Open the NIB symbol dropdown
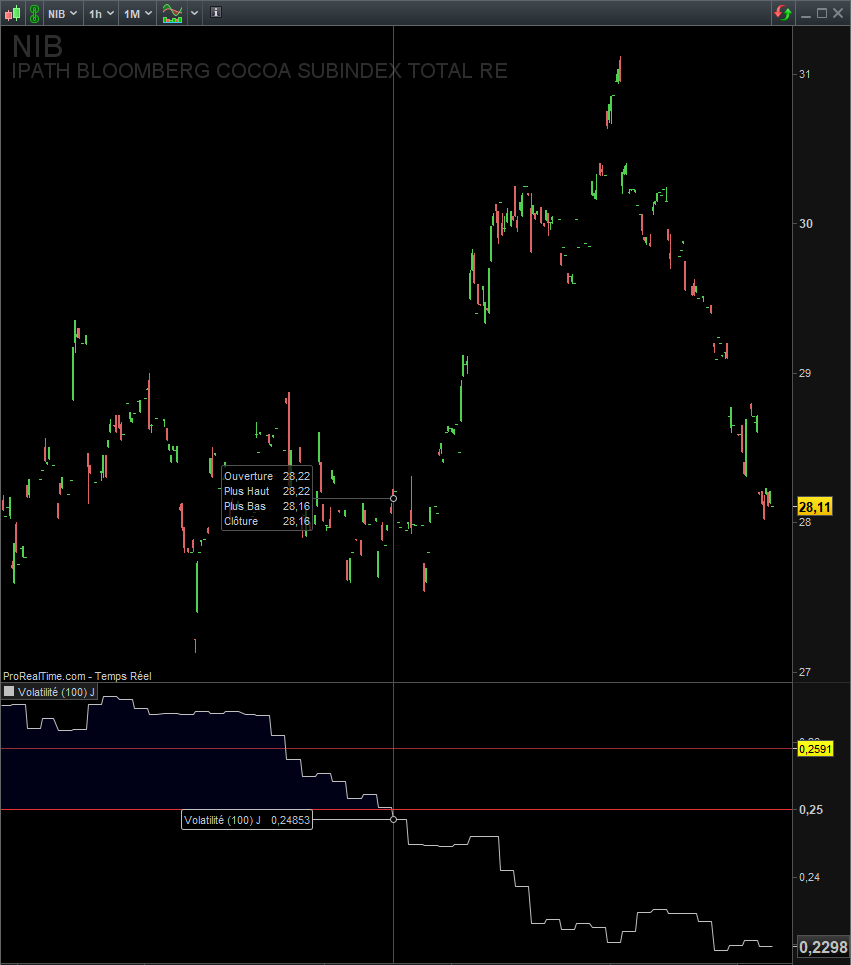 coord(62,14)
